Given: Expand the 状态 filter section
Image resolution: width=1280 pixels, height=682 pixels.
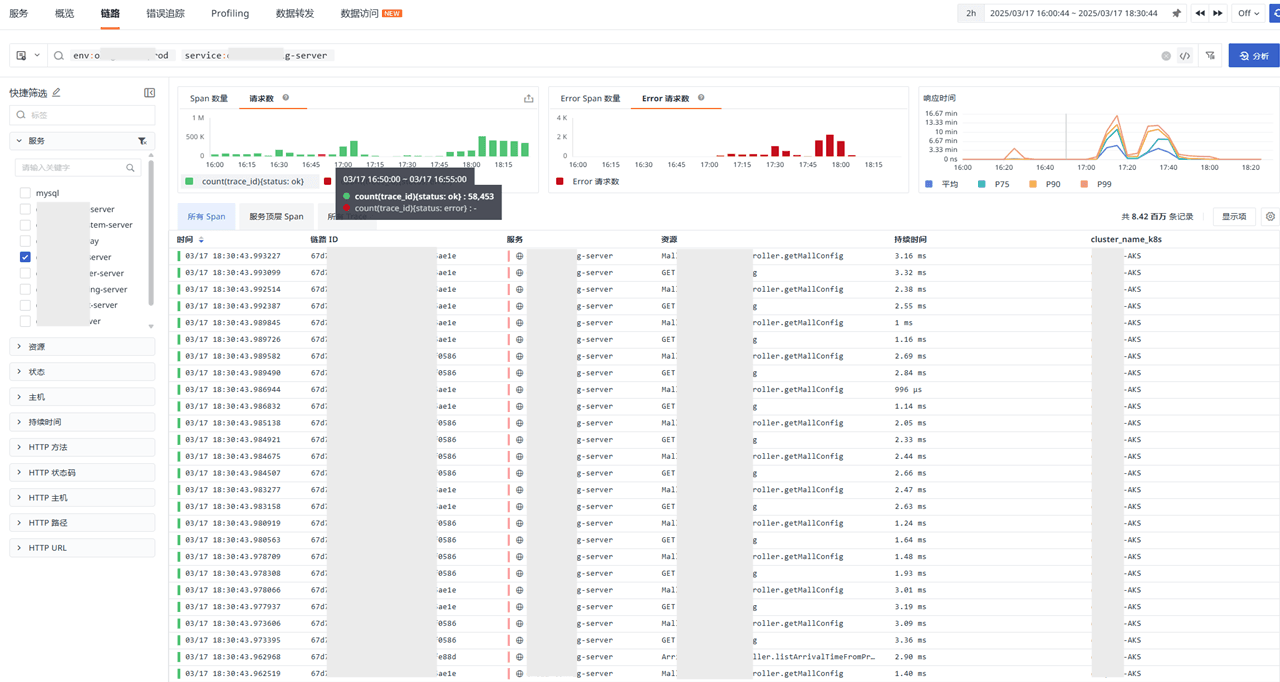Looking at the screenshot, I should [x=82, y=372].
